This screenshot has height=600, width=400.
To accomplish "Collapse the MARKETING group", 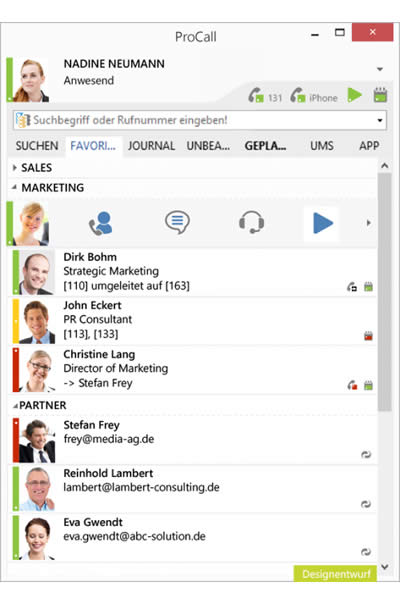I will [15, 187].
